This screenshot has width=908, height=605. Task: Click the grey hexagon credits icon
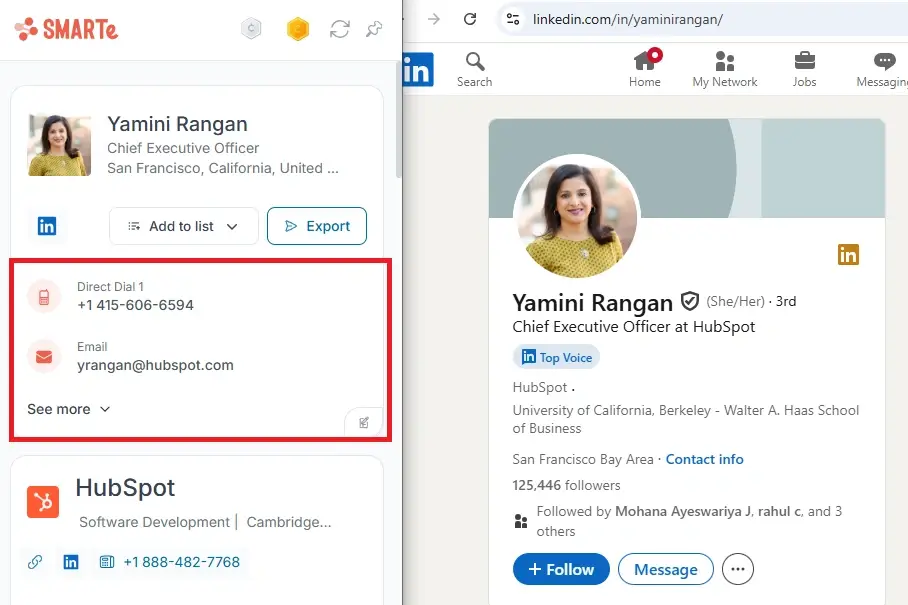click(x=251, y=28)
